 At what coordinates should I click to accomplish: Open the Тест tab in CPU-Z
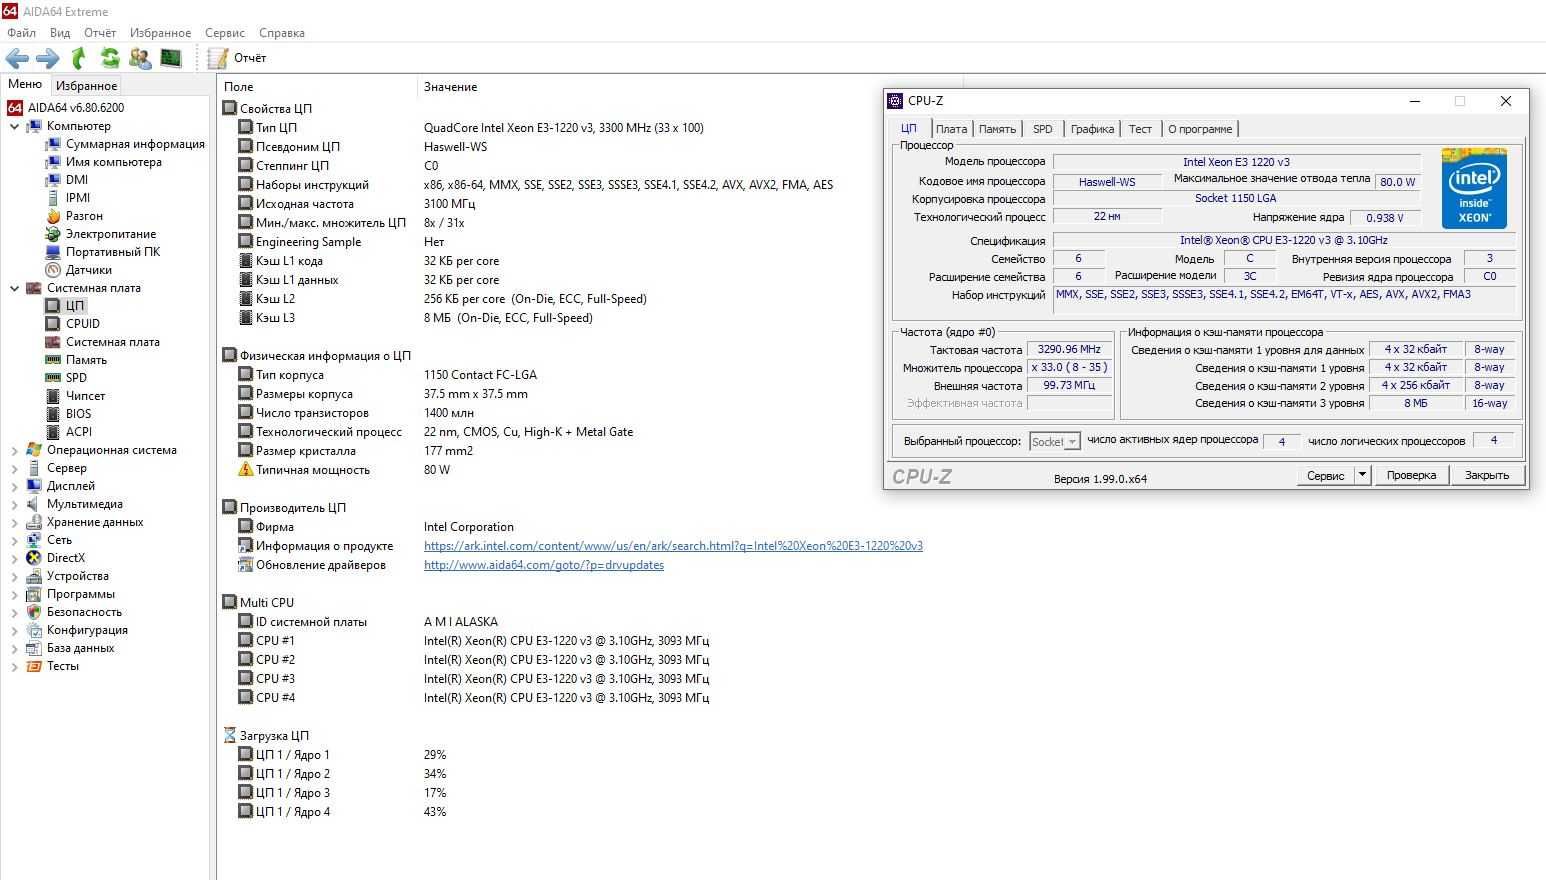pos(1140,129)
